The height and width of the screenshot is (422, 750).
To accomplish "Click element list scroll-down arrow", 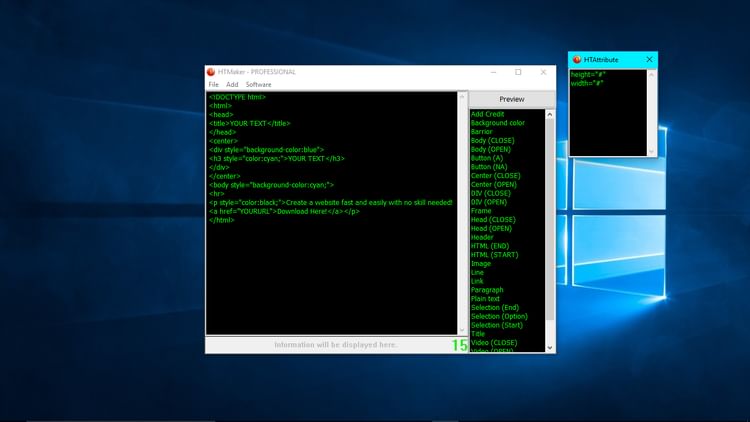I will click(550, 348).
